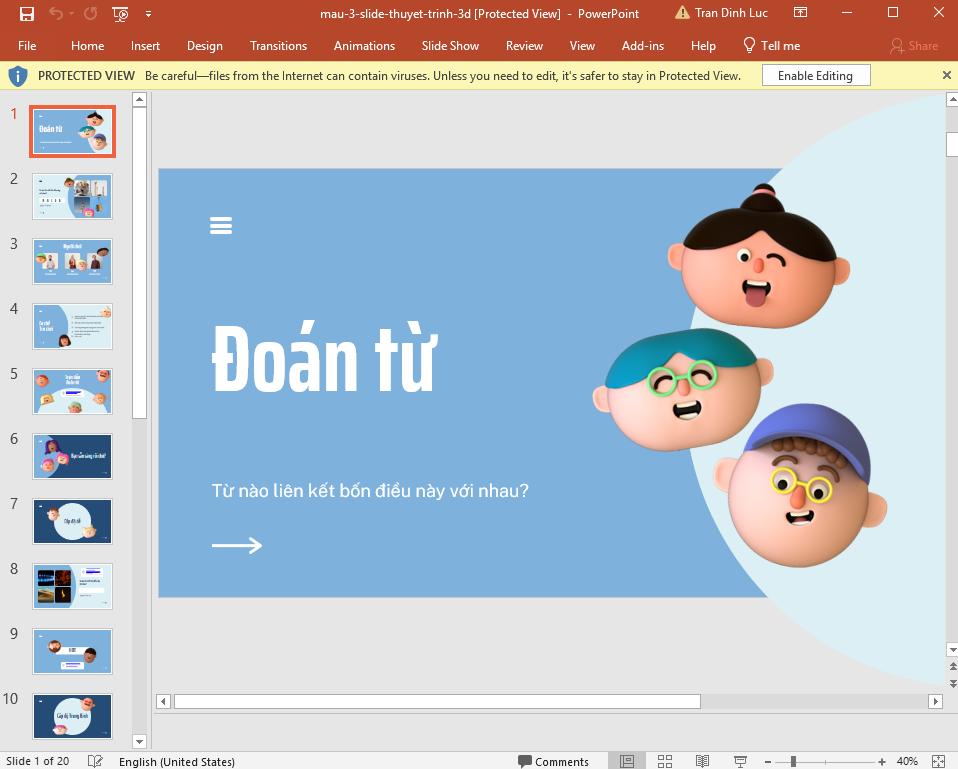The height and width of the screenshot is (769, 958).
Task: Start Slide Show from Beginning on Quick Access Toolbar
Action: 120,13
